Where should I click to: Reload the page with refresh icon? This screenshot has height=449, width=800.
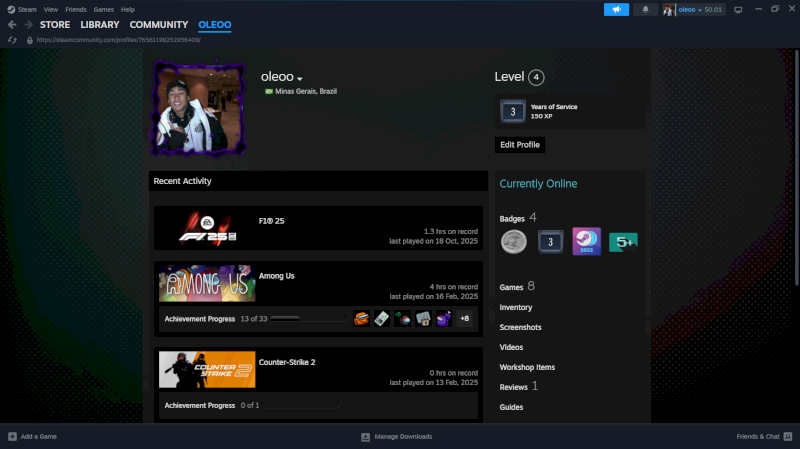coord(25,40)
